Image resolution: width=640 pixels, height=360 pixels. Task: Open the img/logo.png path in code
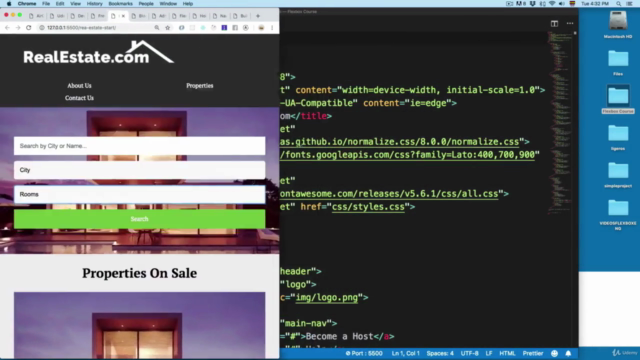coord(327,298)
